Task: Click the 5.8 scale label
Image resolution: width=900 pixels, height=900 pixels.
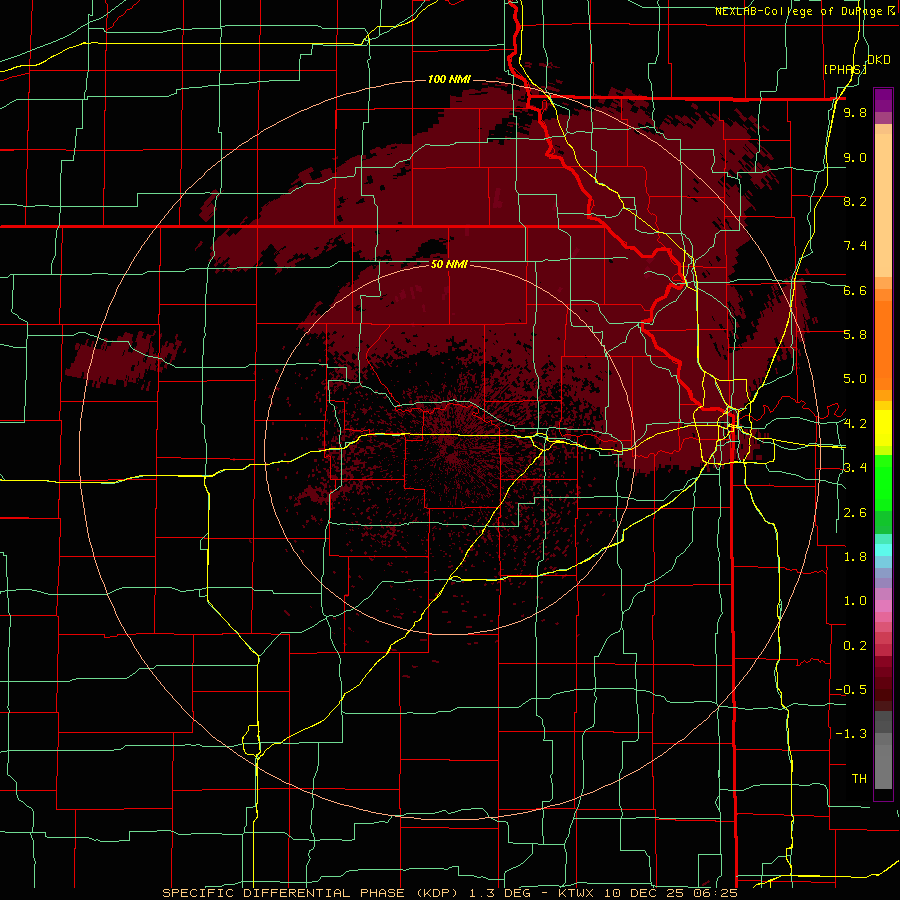Action: (855, 335)
